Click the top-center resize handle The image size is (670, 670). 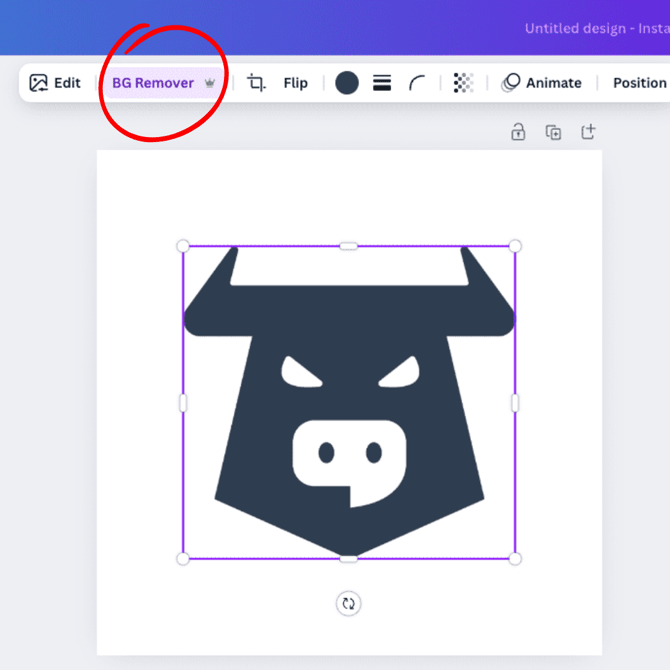point(349,246)
